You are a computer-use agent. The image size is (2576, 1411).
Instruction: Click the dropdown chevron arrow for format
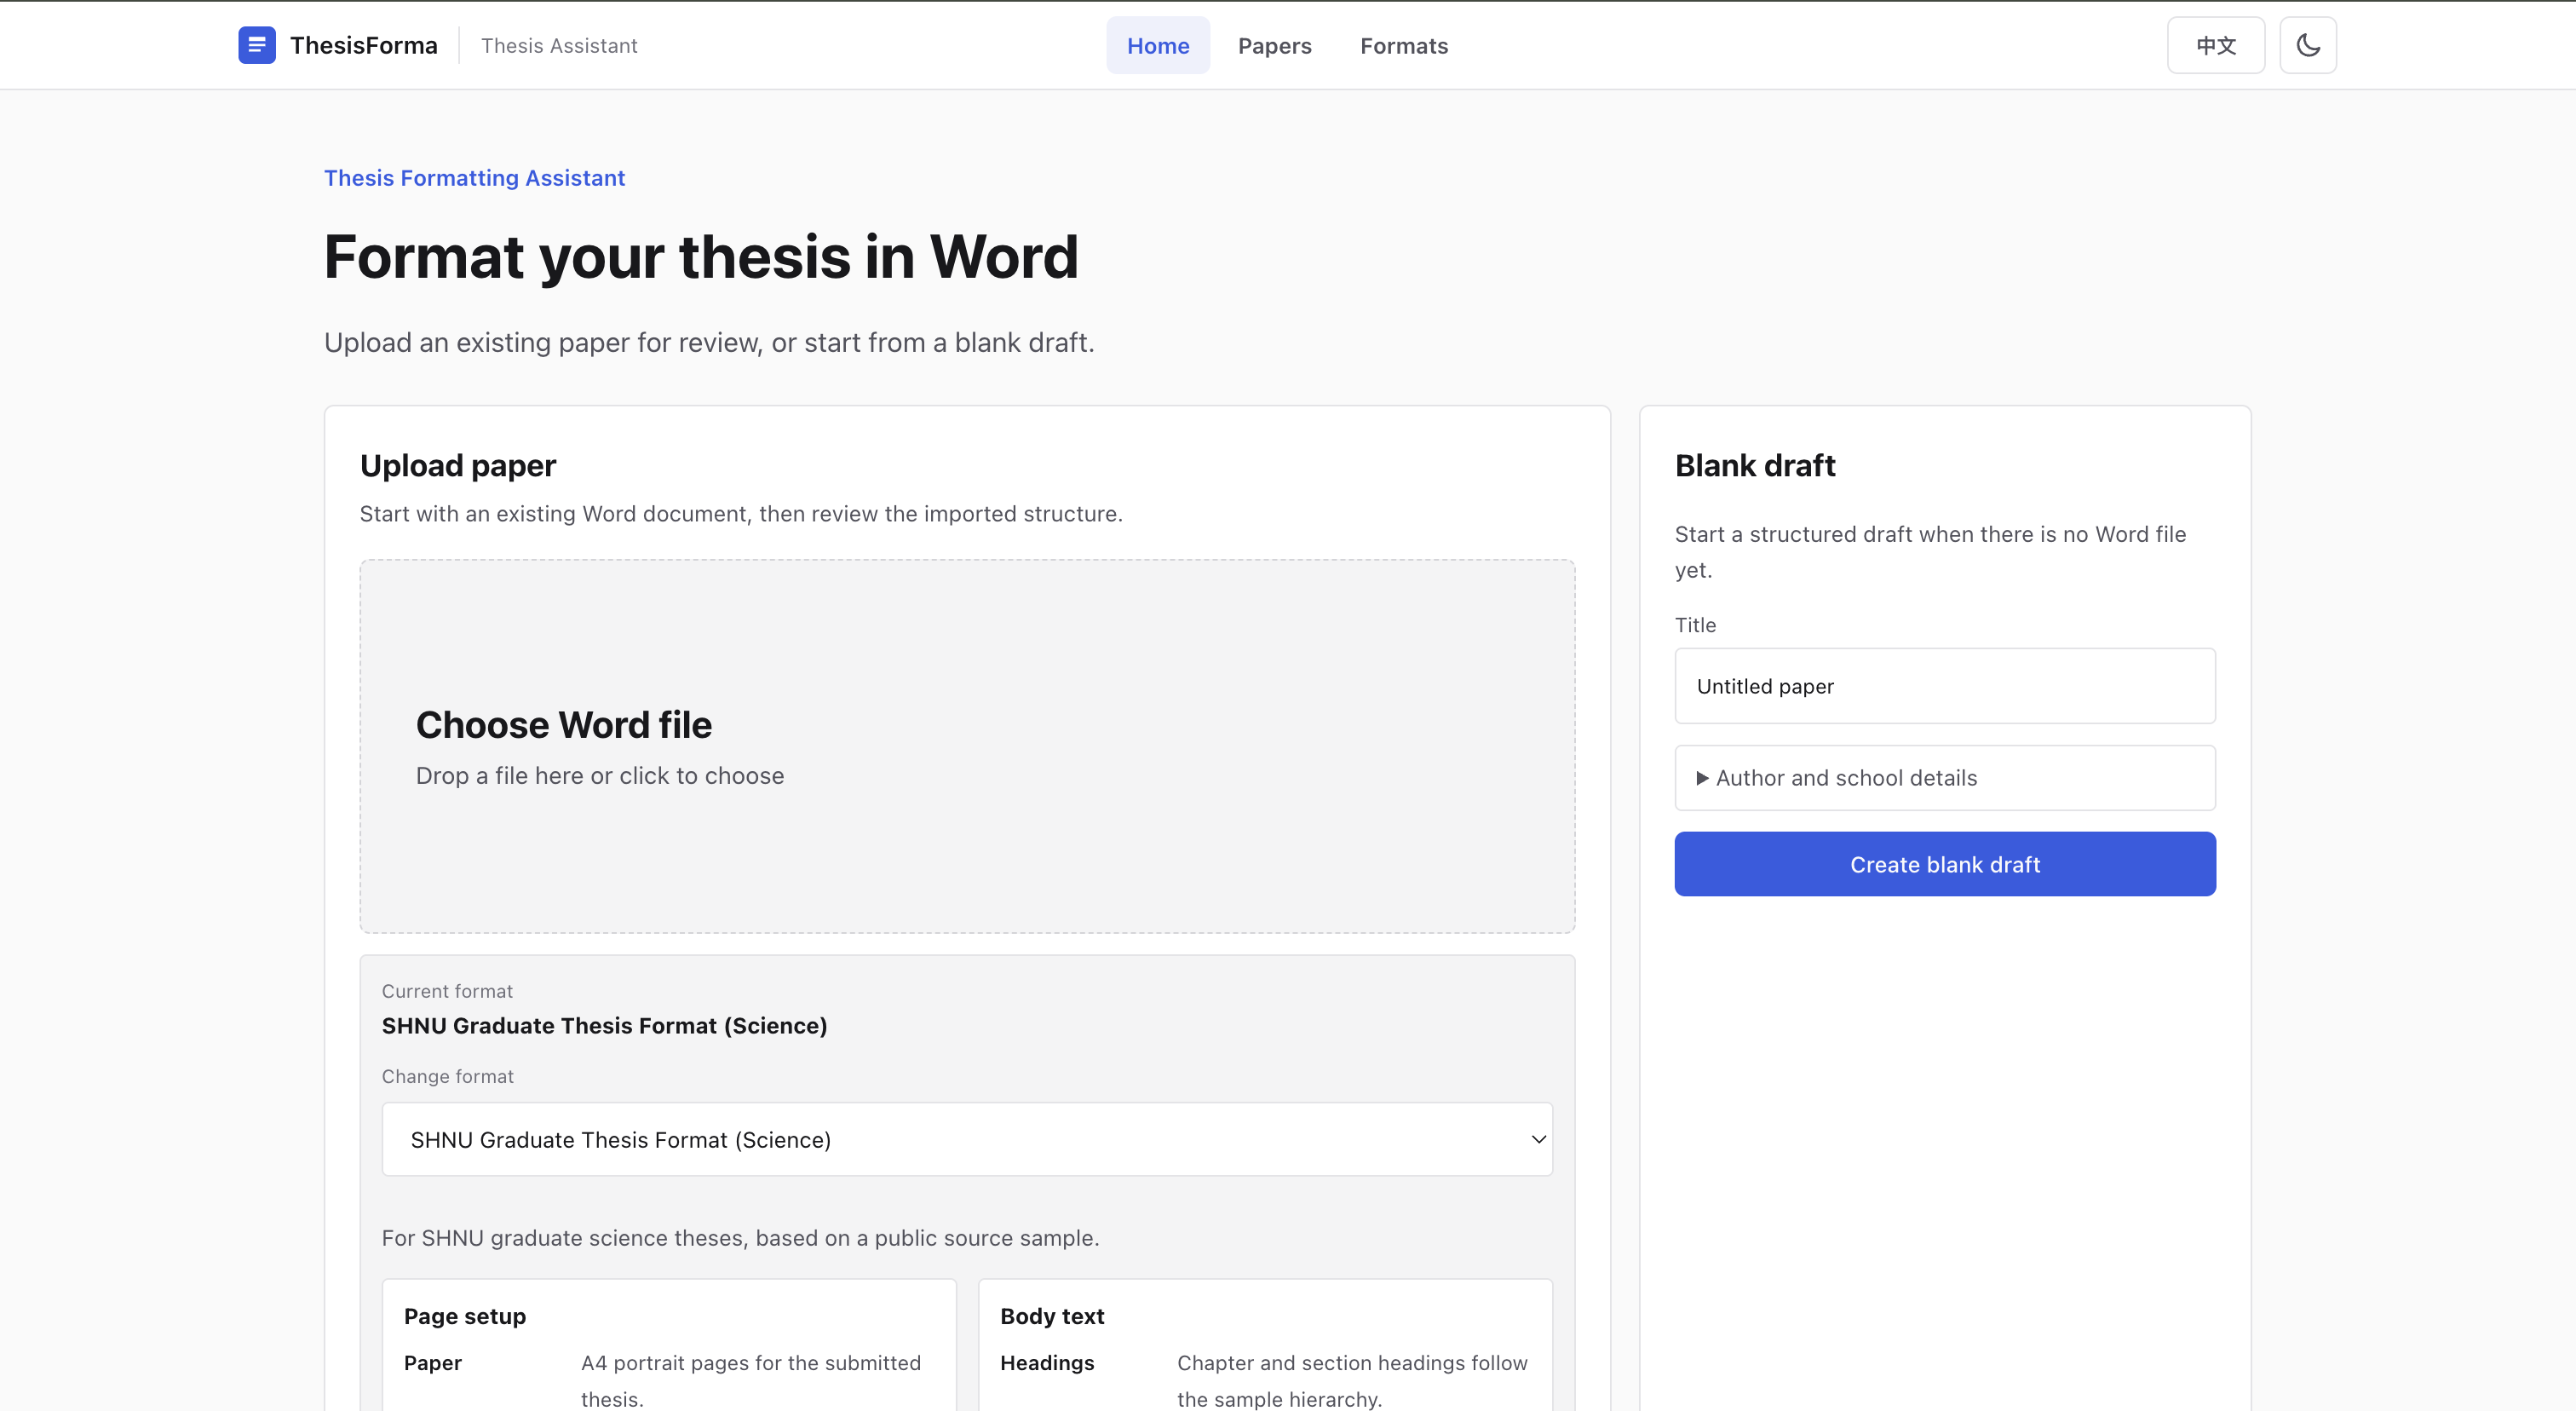point(1538,1139)
